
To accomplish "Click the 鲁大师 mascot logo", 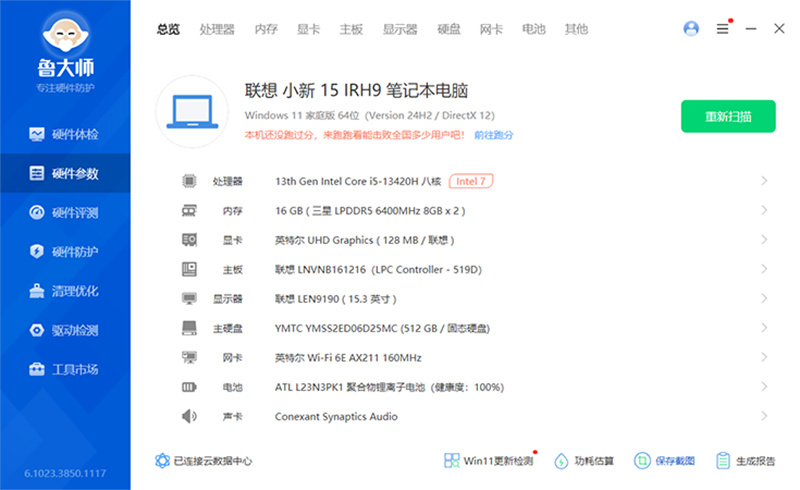I will pos(65,35).
